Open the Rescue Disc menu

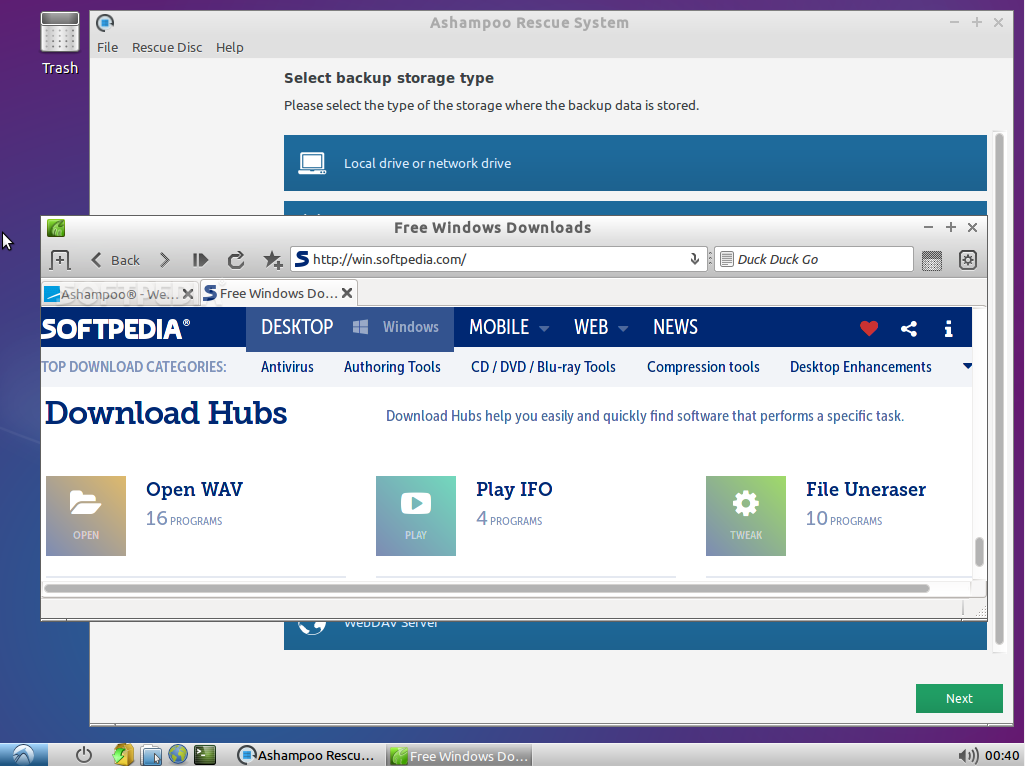pyautogui.click(x=167, y=48)
